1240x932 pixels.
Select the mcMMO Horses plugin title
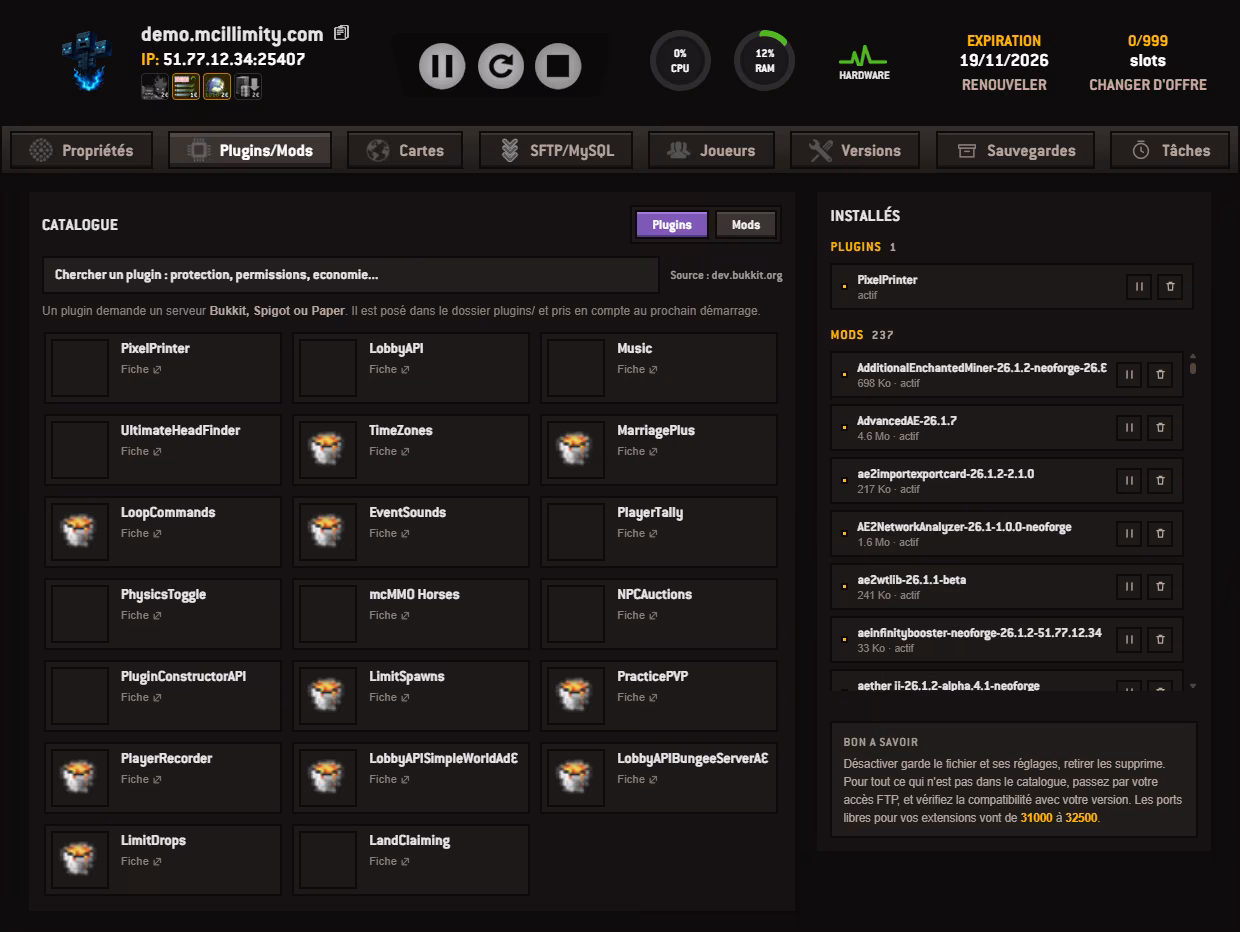pos(414,595)
